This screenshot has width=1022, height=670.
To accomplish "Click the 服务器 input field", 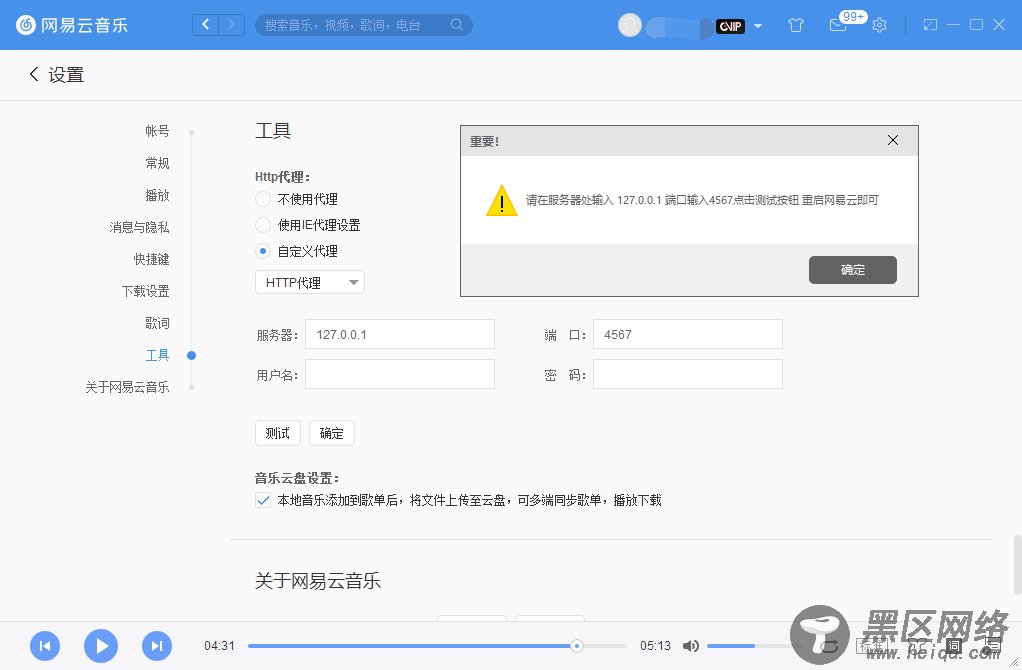I will [400, 334].
